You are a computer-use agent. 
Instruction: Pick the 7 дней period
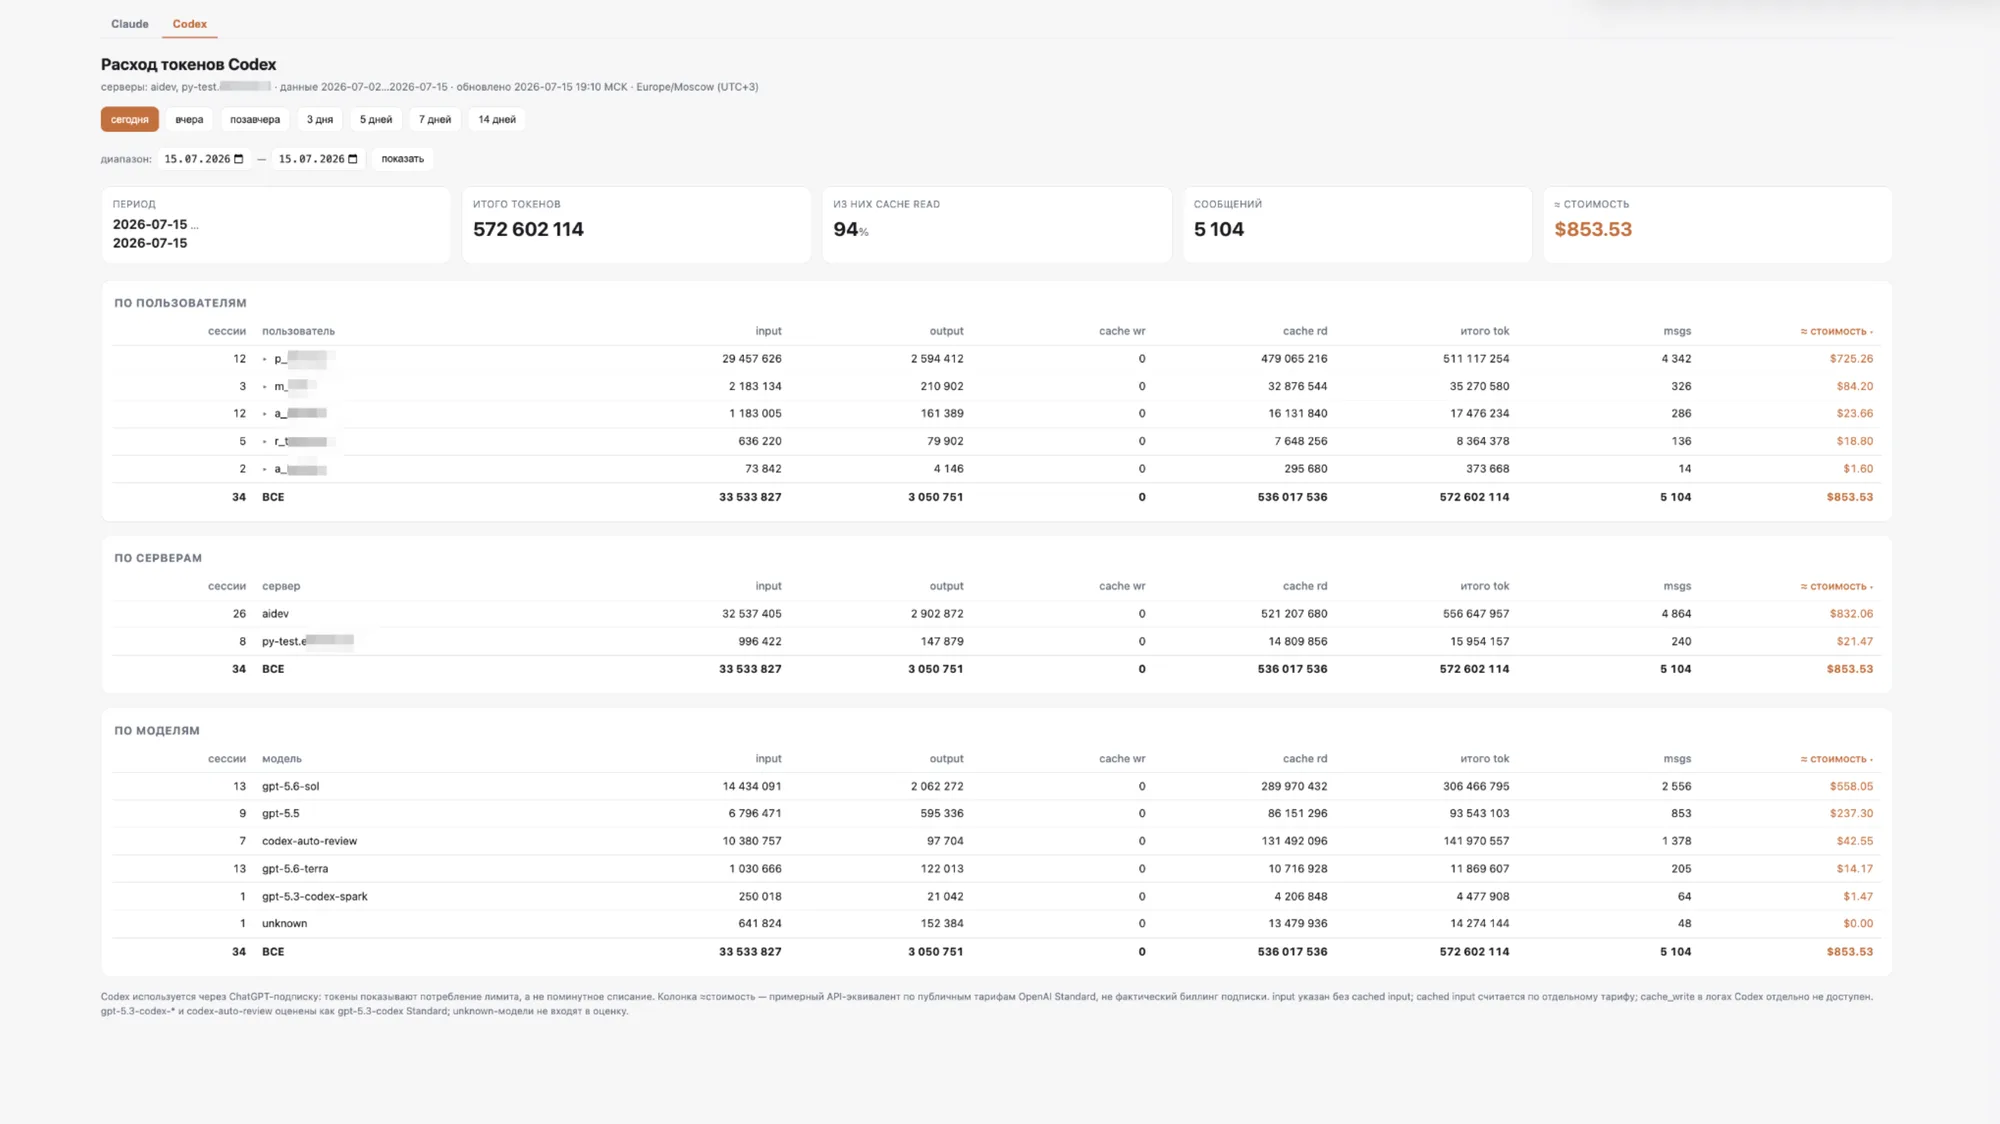(435, 119)
